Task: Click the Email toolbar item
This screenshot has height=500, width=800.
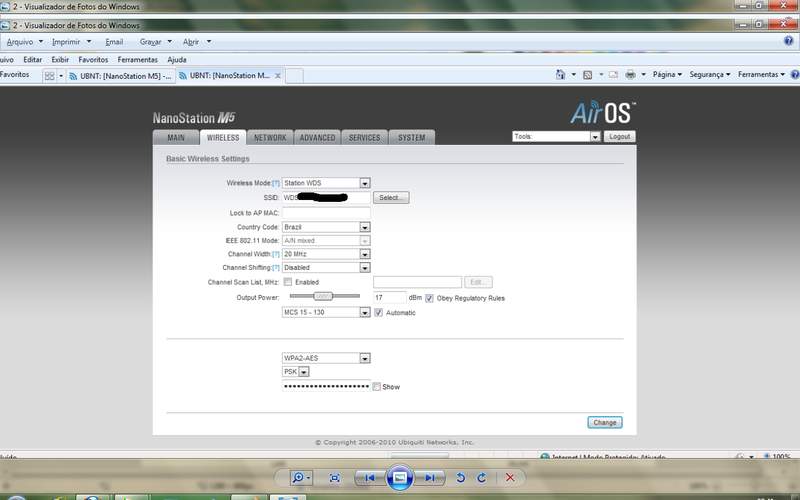Action: [x=114, y=42]
